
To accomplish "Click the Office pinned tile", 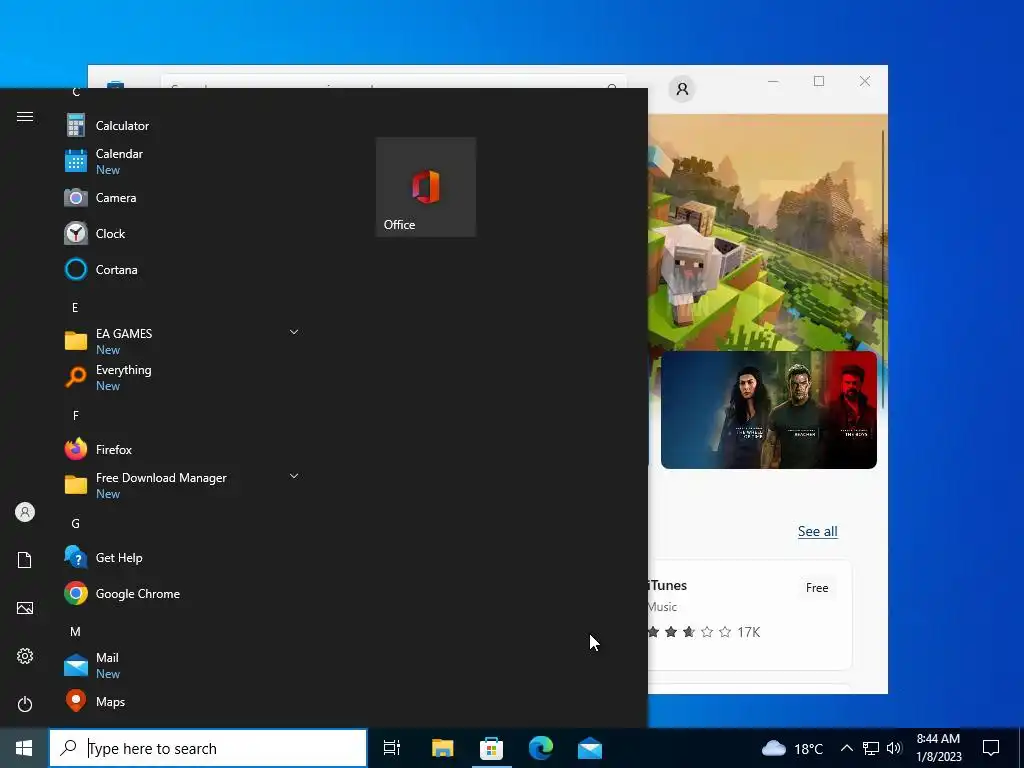I will 426,187.
